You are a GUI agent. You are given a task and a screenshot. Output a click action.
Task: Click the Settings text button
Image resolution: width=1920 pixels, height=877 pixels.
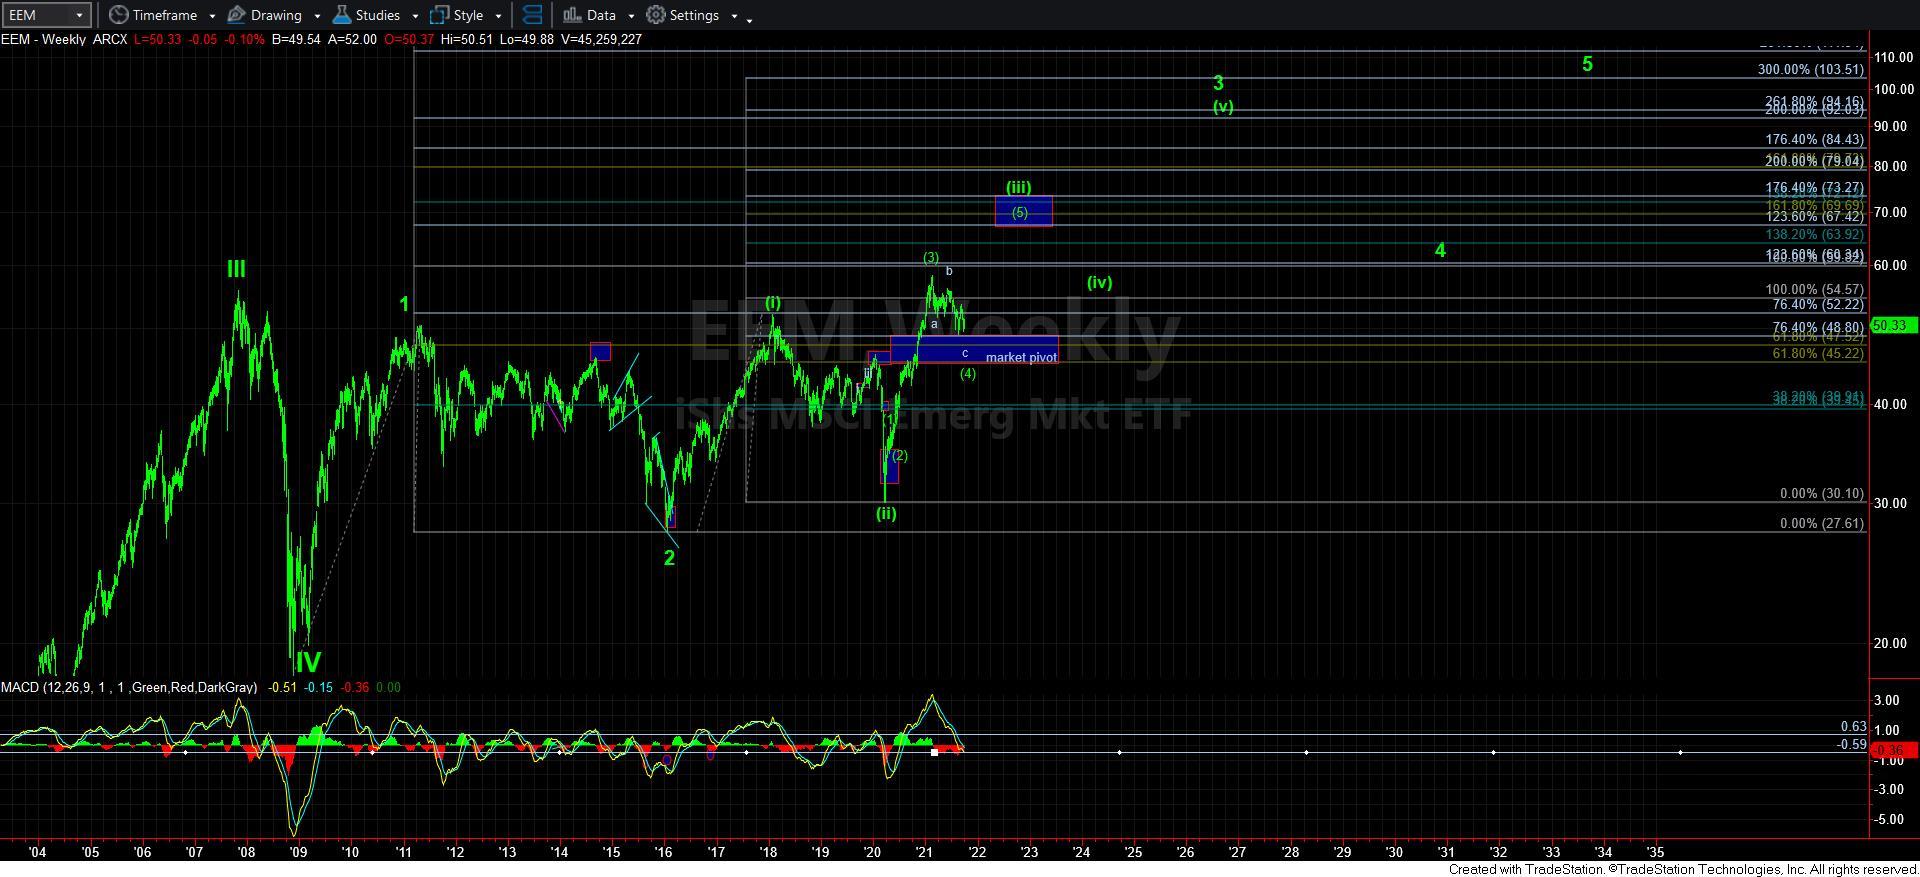coord(694,15)
